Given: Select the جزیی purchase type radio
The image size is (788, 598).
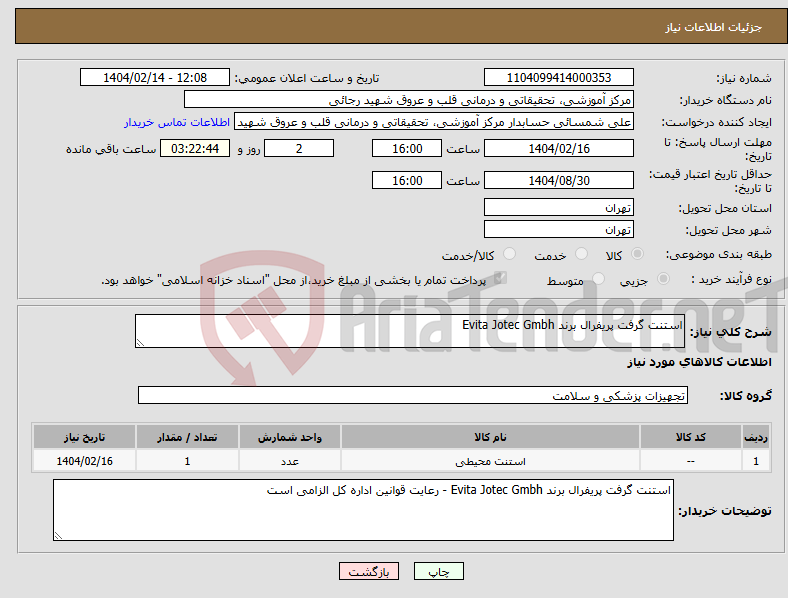Looking at the screenshot, I should (x=663, y=279).
